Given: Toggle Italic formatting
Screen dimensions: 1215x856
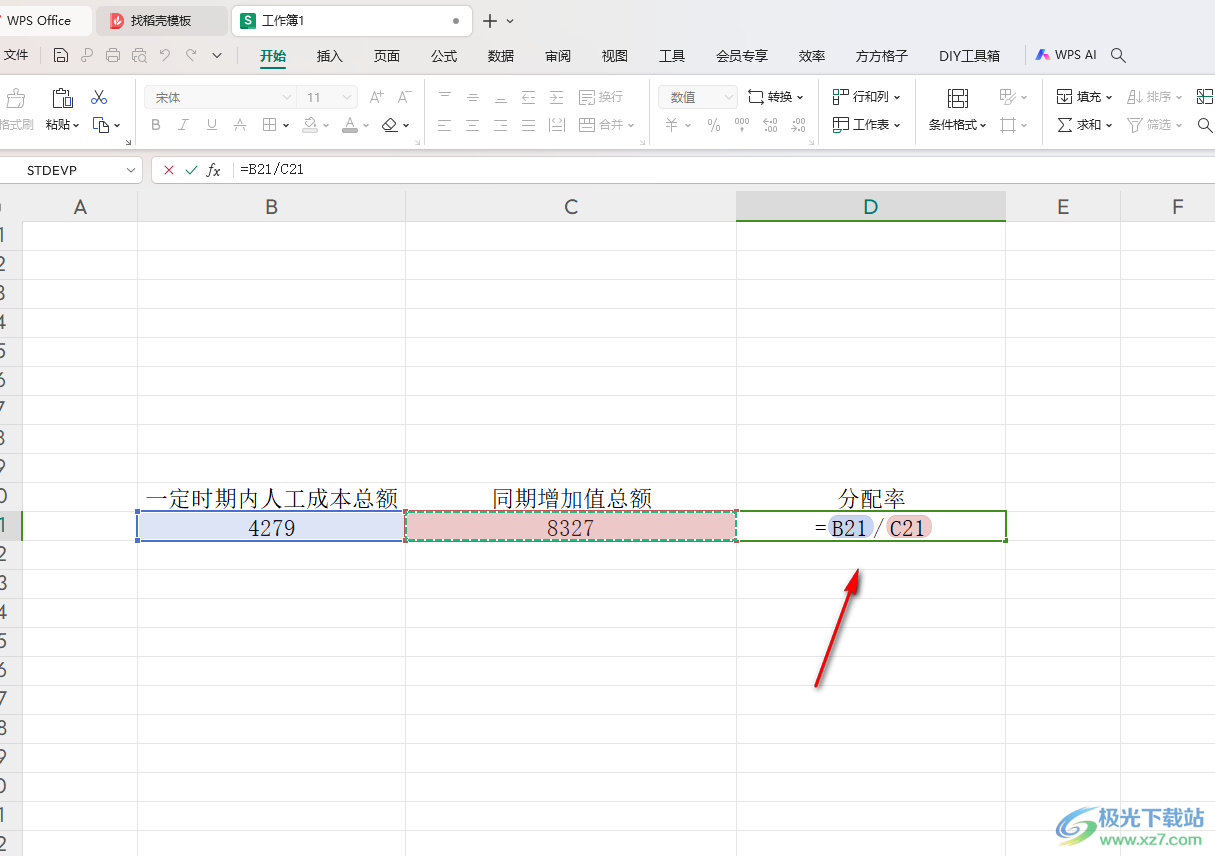Looking at the screenshot, I should (183, 125).
